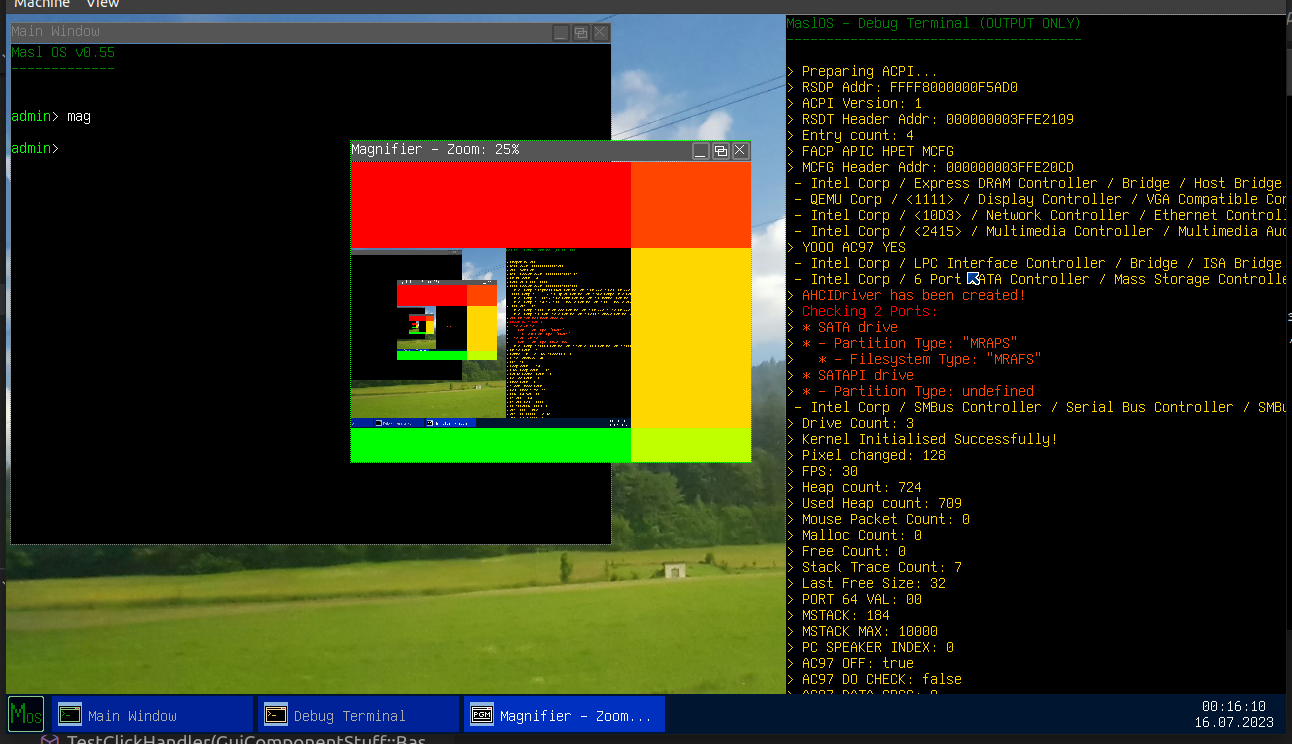Open the View menu

103,4
